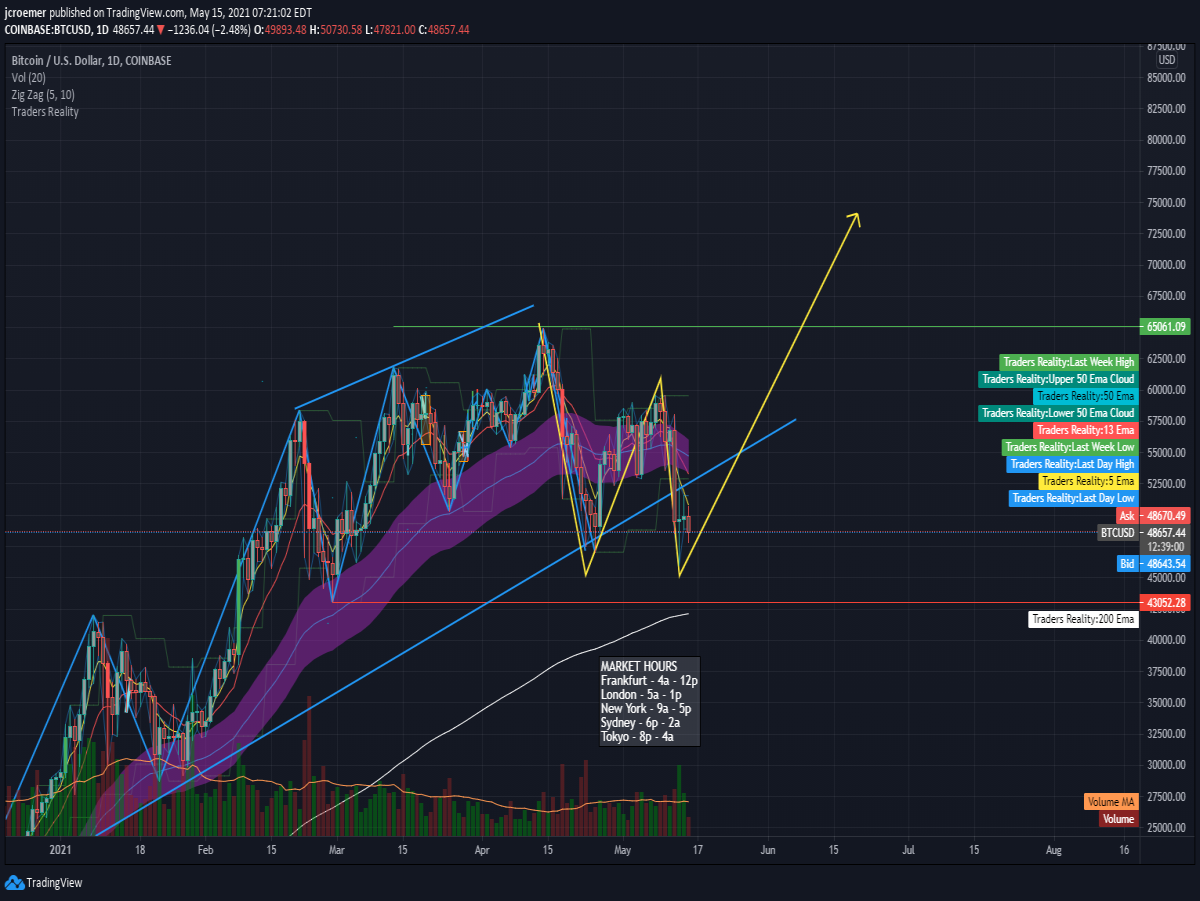Click the 40000.00 price axis tick
Screen dimensions: 1200x901
click(x=1166, y=640)
